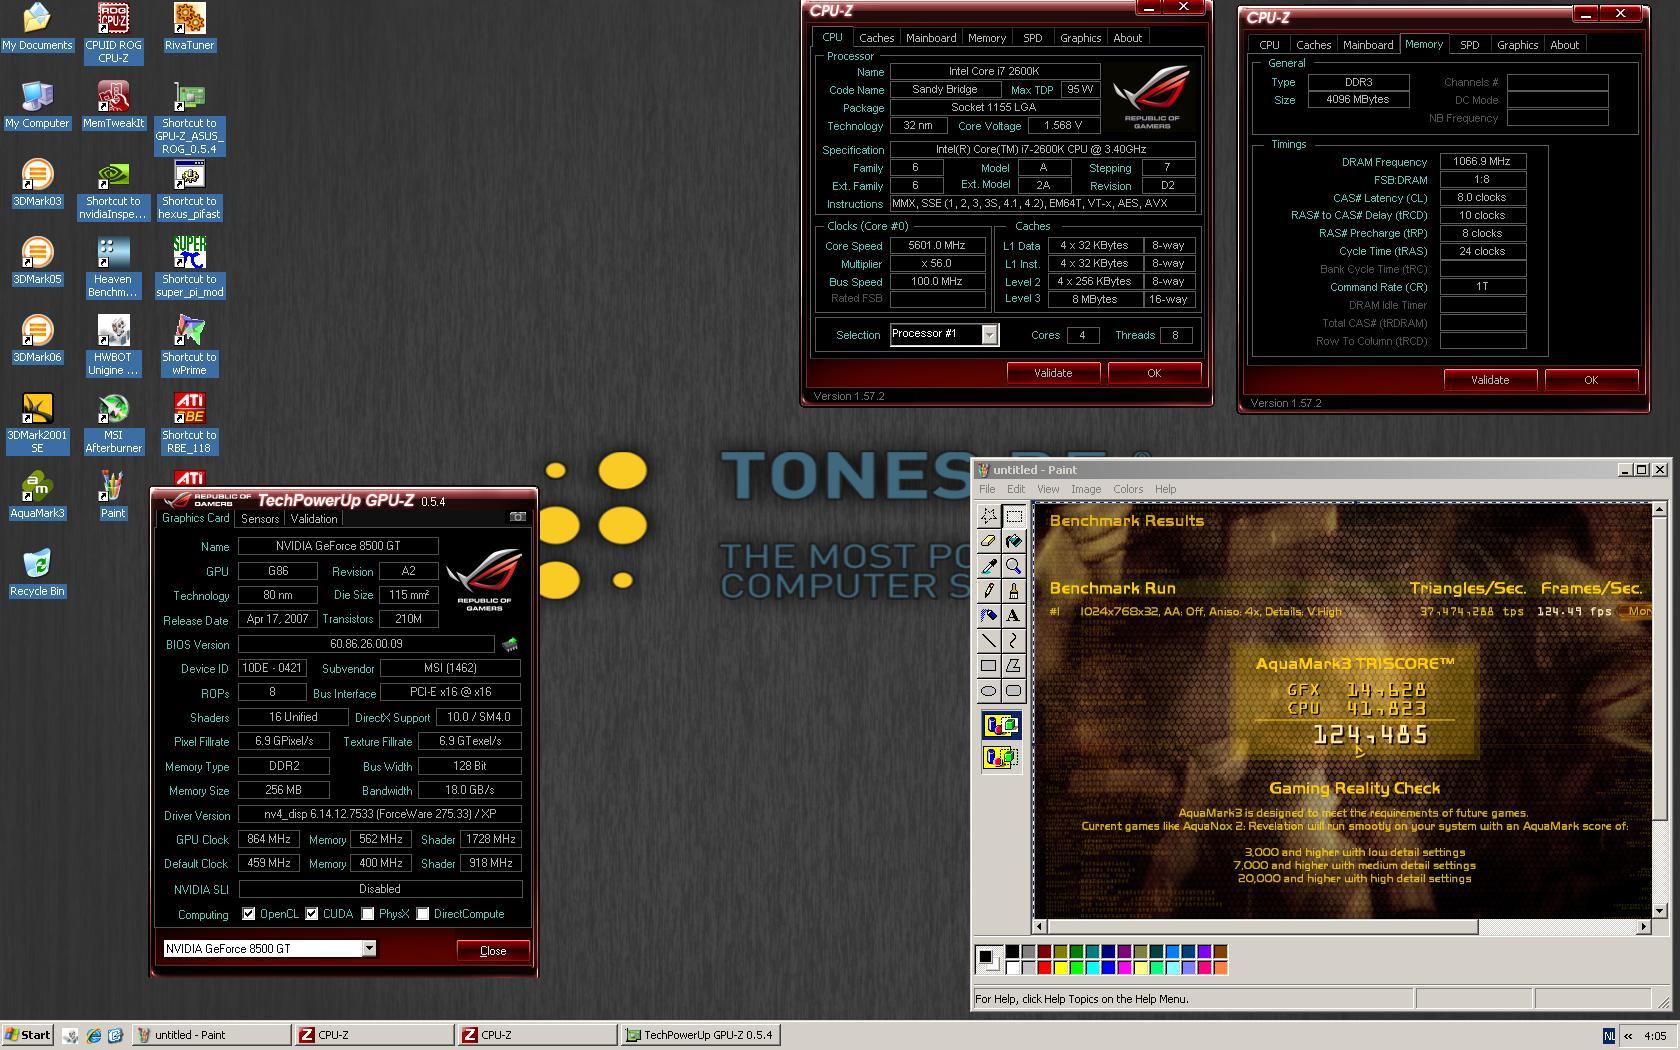Open the Graphics tab in the left CPU-Z window
Image resolution: width=1680 pixels, height=1050 pixels.
(x=1080, y=38)
